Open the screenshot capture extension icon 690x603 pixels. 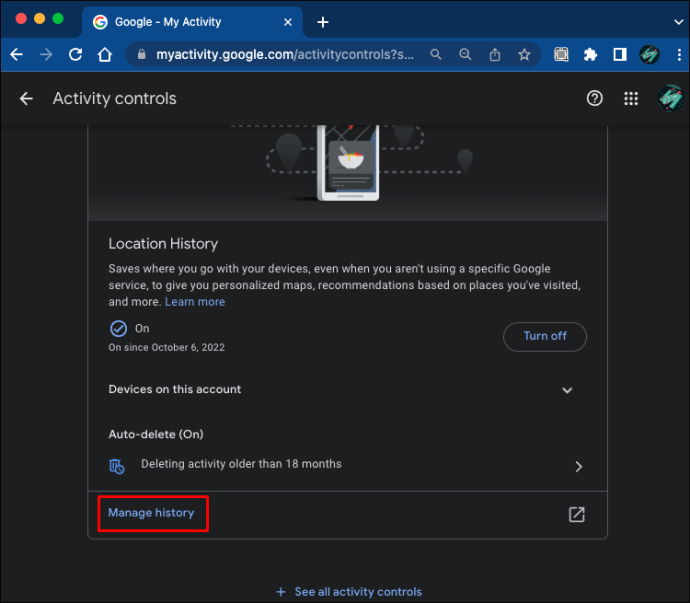point(562,55)
